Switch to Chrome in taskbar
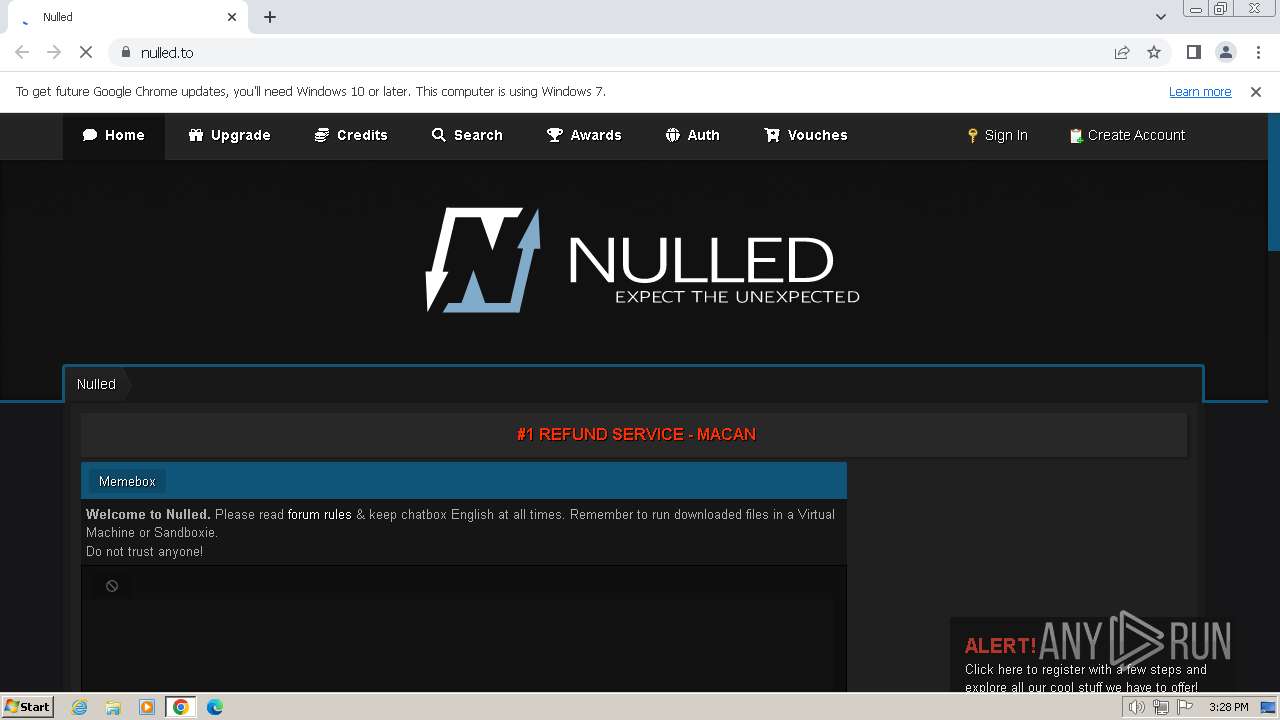 pos(181,707)
